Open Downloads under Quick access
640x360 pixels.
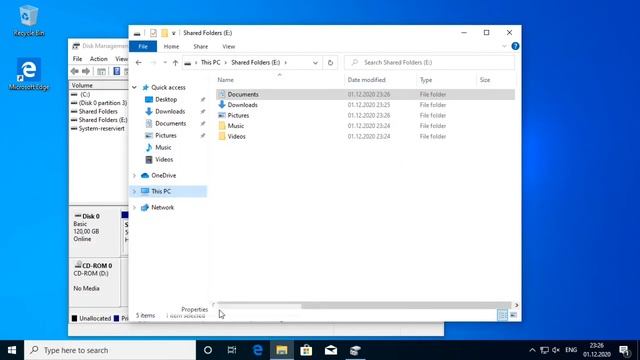(x=170, y=111)
